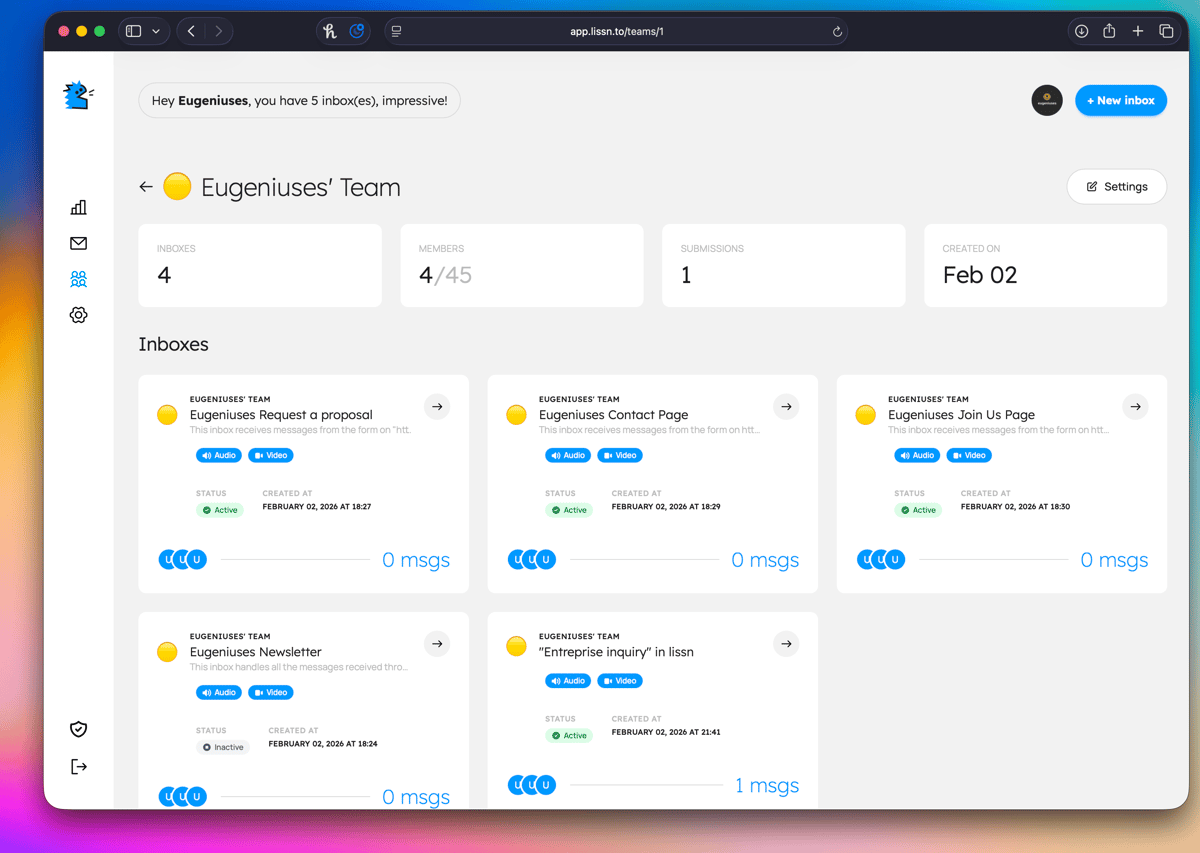The image size is (1200, 853).
Task: Click the logout icon in sidebar
Action: 79,766
